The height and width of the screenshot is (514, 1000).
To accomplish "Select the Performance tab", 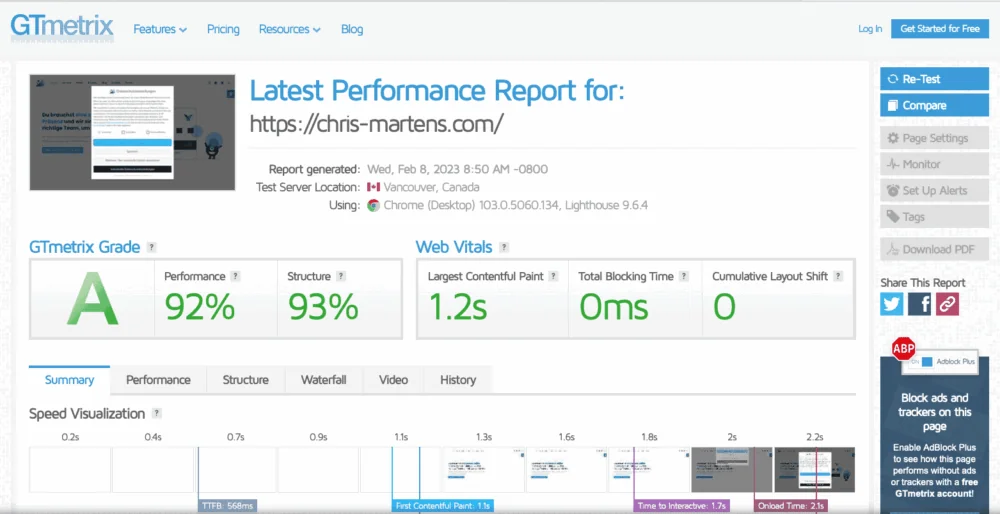I will 158,380.
